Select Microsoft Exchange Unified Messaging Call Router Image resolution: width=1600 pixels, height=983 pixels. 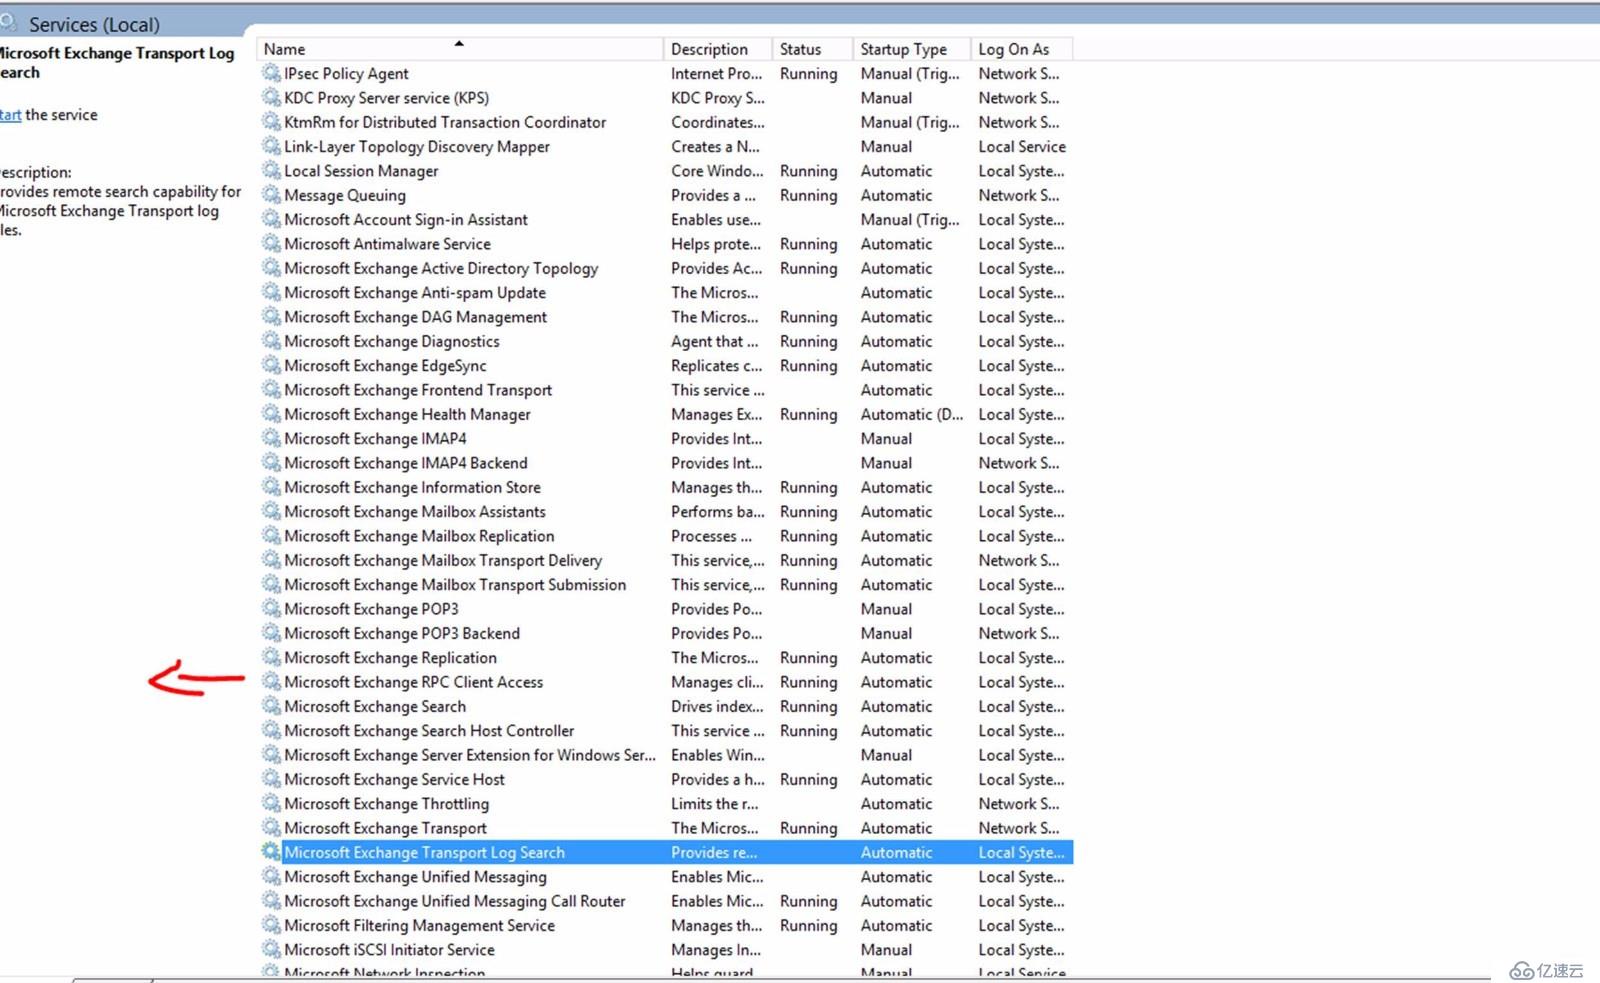pos(455,901)
